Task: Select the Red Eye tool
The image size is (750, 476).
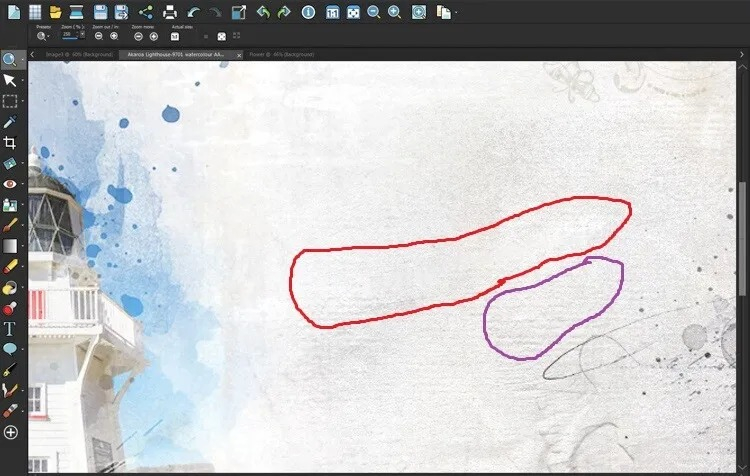Action: click(x=10, y=184)
